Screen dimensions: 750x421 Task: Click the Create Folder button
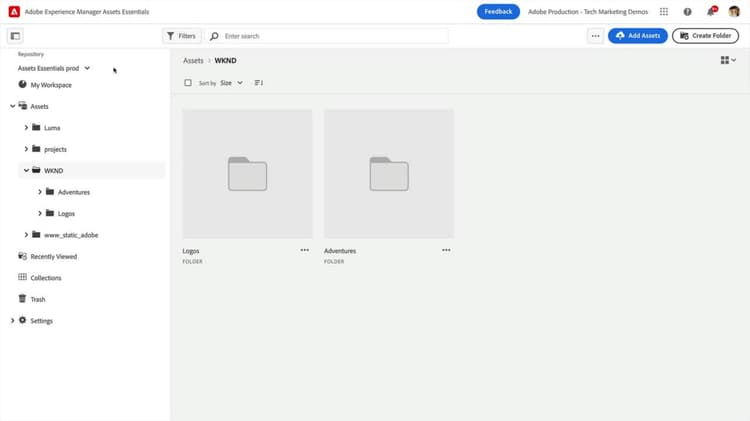(x=705, y=36)
